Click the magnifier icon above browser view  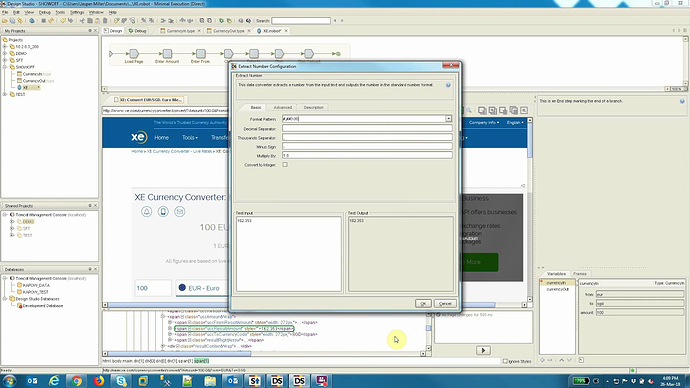tap(469, 110)
